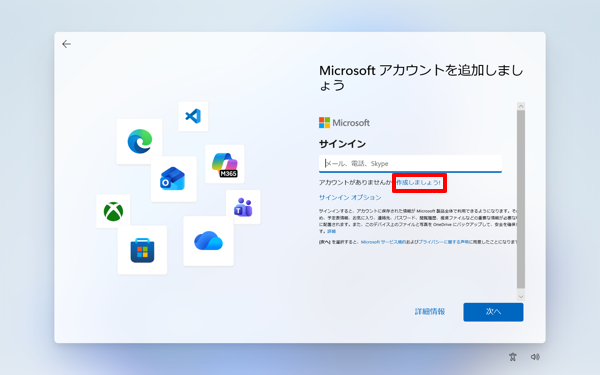600x375 pixels.
Task: Click the Visual Studio Code icon
Action: coord(193,116)
